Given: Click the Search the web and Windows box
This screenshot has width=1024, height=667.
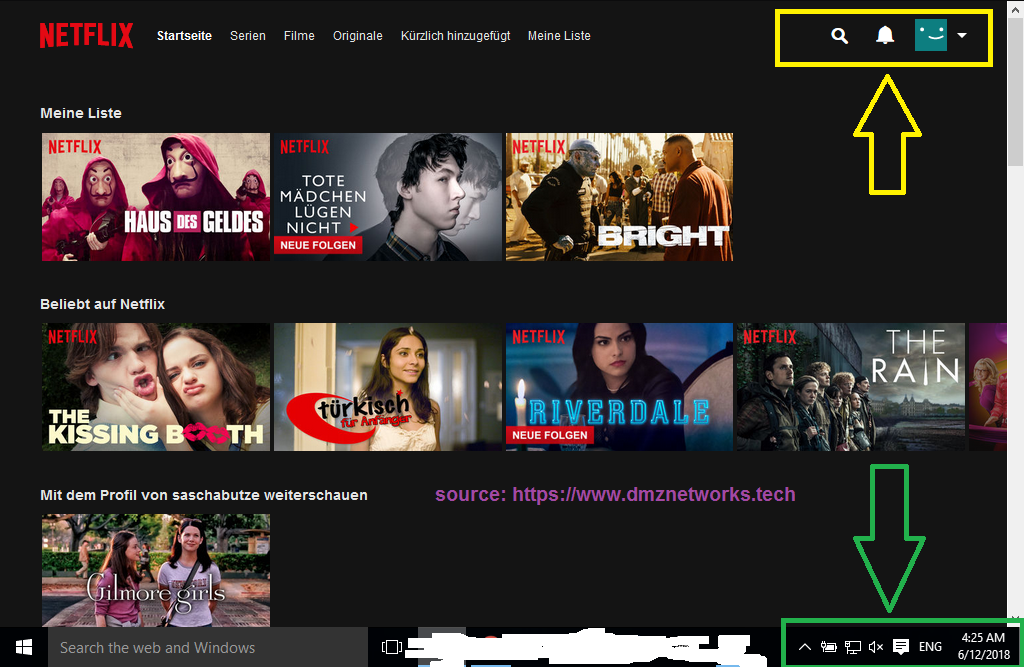Looking at the screenshot, I should (208, 647).
